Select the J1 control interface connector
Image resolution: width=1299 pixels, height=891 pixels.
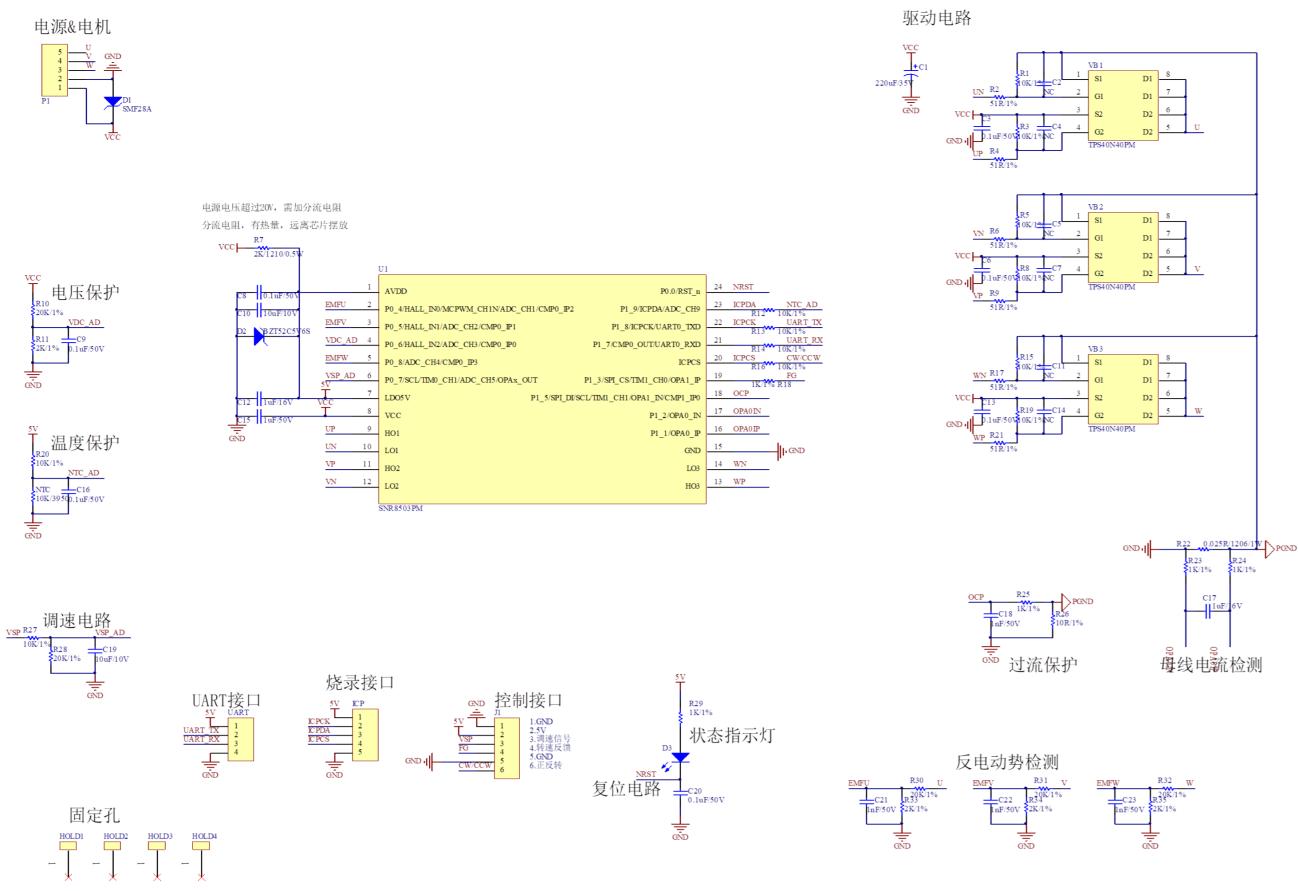507,745
